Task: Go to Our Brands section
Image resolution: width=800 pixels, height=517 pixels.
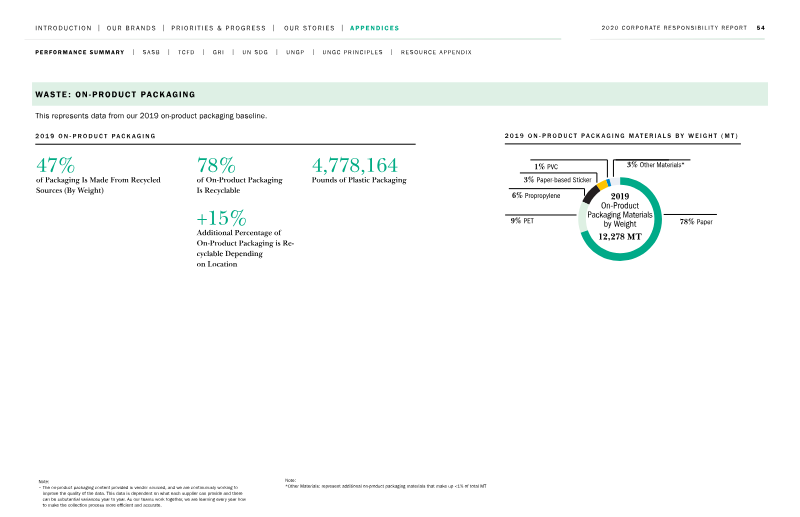Action: pyautogui.click(x=131, y=28)
